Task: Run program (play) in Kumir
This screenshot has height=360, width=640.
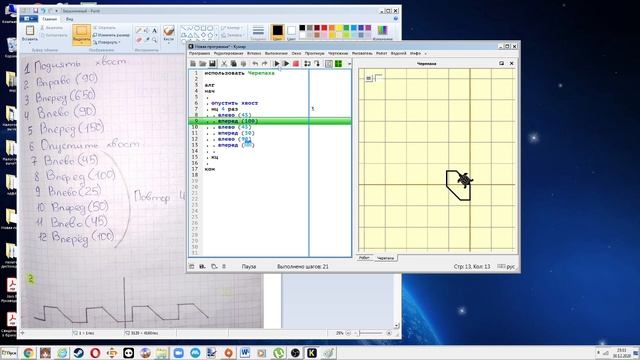Action: [x=276, y=64]
